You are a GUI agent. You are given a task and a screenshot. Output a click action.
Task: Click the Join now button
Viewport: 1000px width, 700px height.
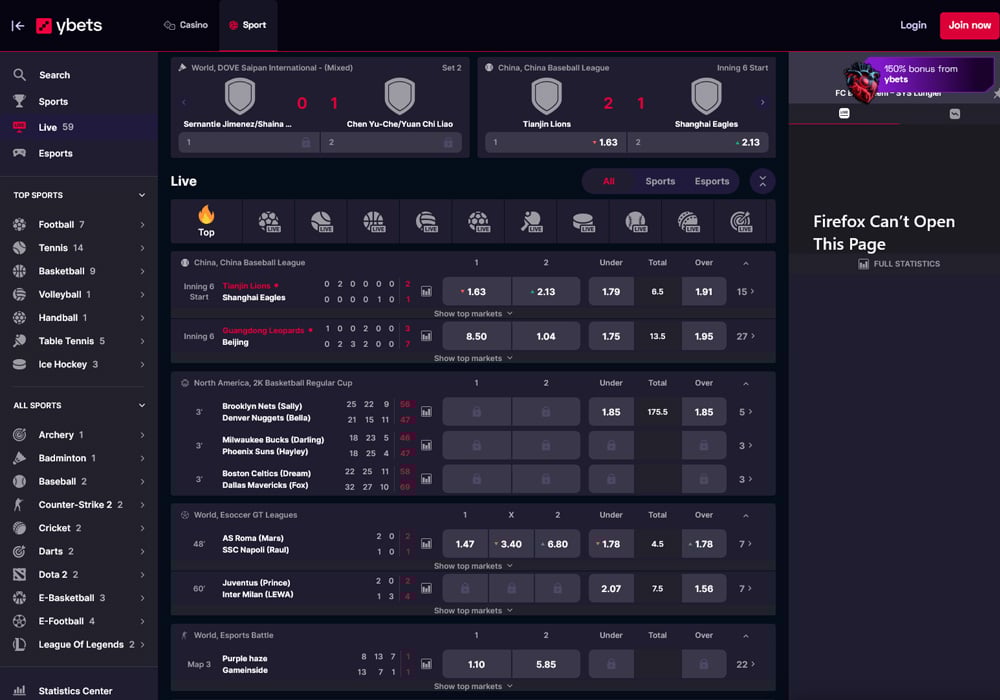(969, 26)
